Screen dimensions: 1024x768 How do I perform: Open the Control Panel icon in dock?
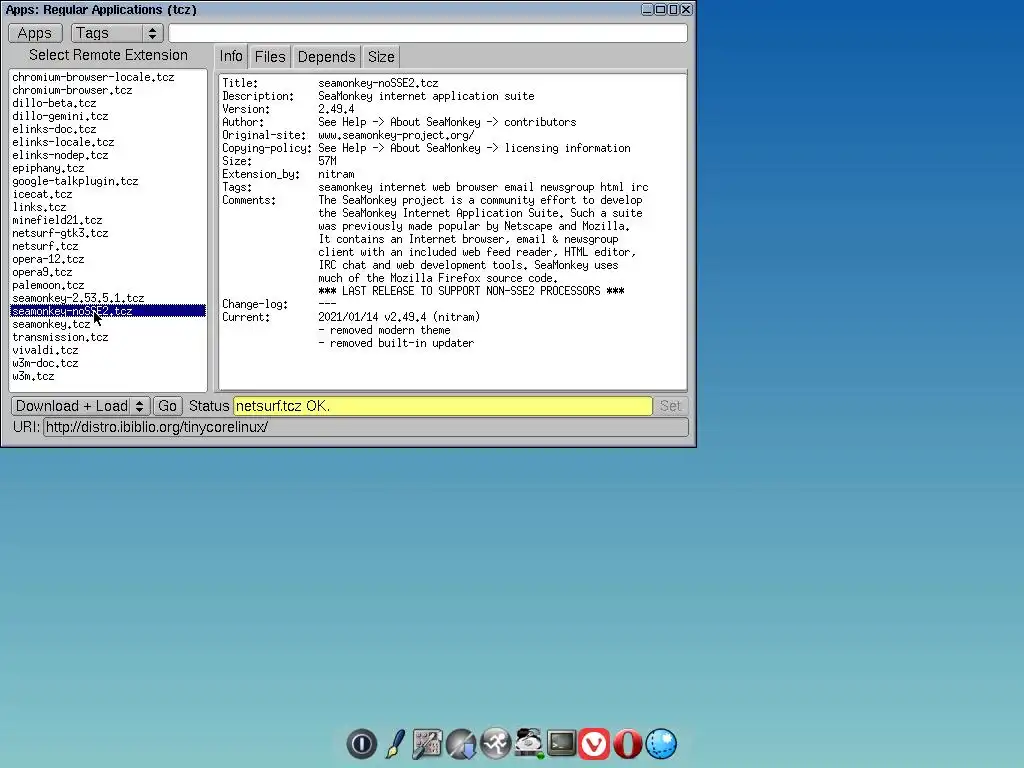tap(428, 744)
